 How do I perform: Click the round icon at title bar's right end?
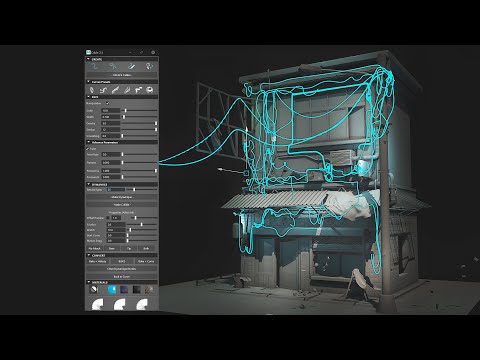[153, 52]
